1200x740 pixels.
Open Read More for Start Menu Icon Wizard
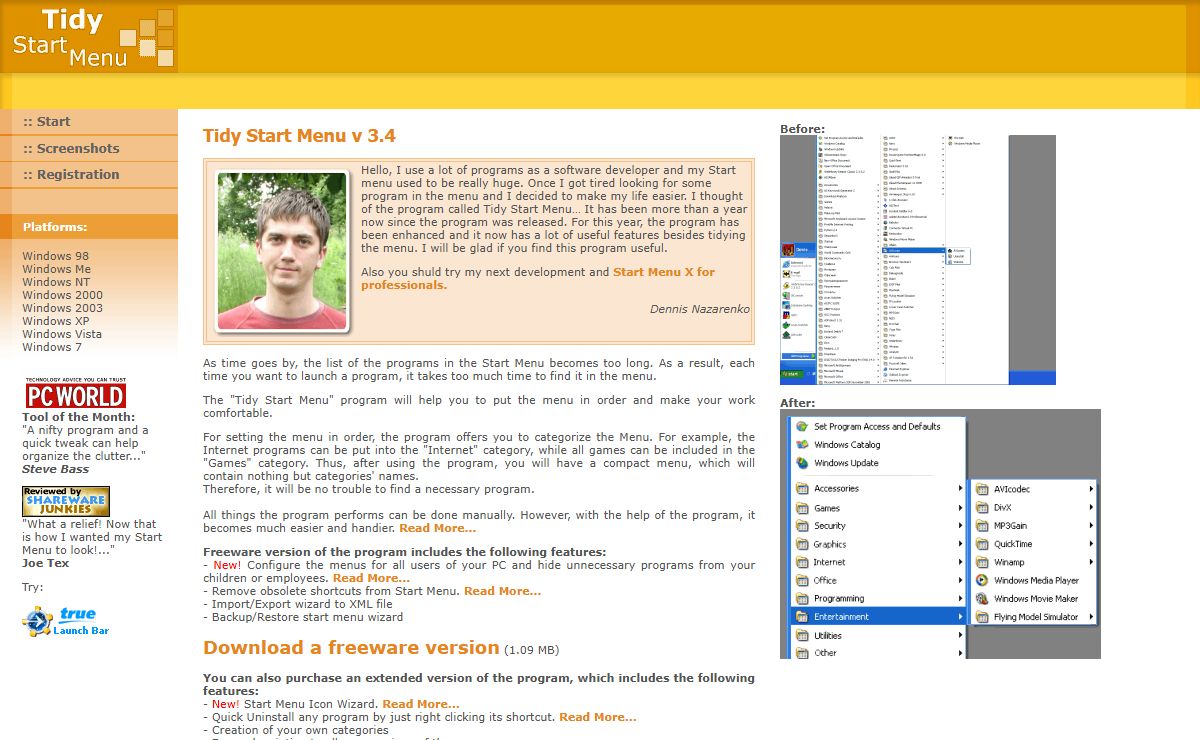click(421, 704)
